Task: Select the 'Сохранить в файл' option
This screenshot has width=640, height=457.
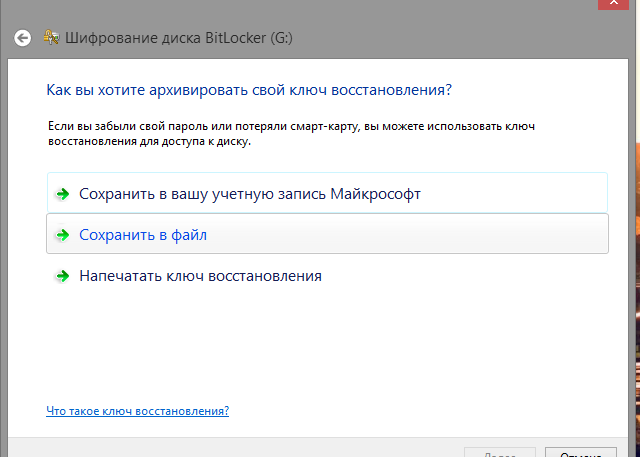Action: (x=327, y=234)
